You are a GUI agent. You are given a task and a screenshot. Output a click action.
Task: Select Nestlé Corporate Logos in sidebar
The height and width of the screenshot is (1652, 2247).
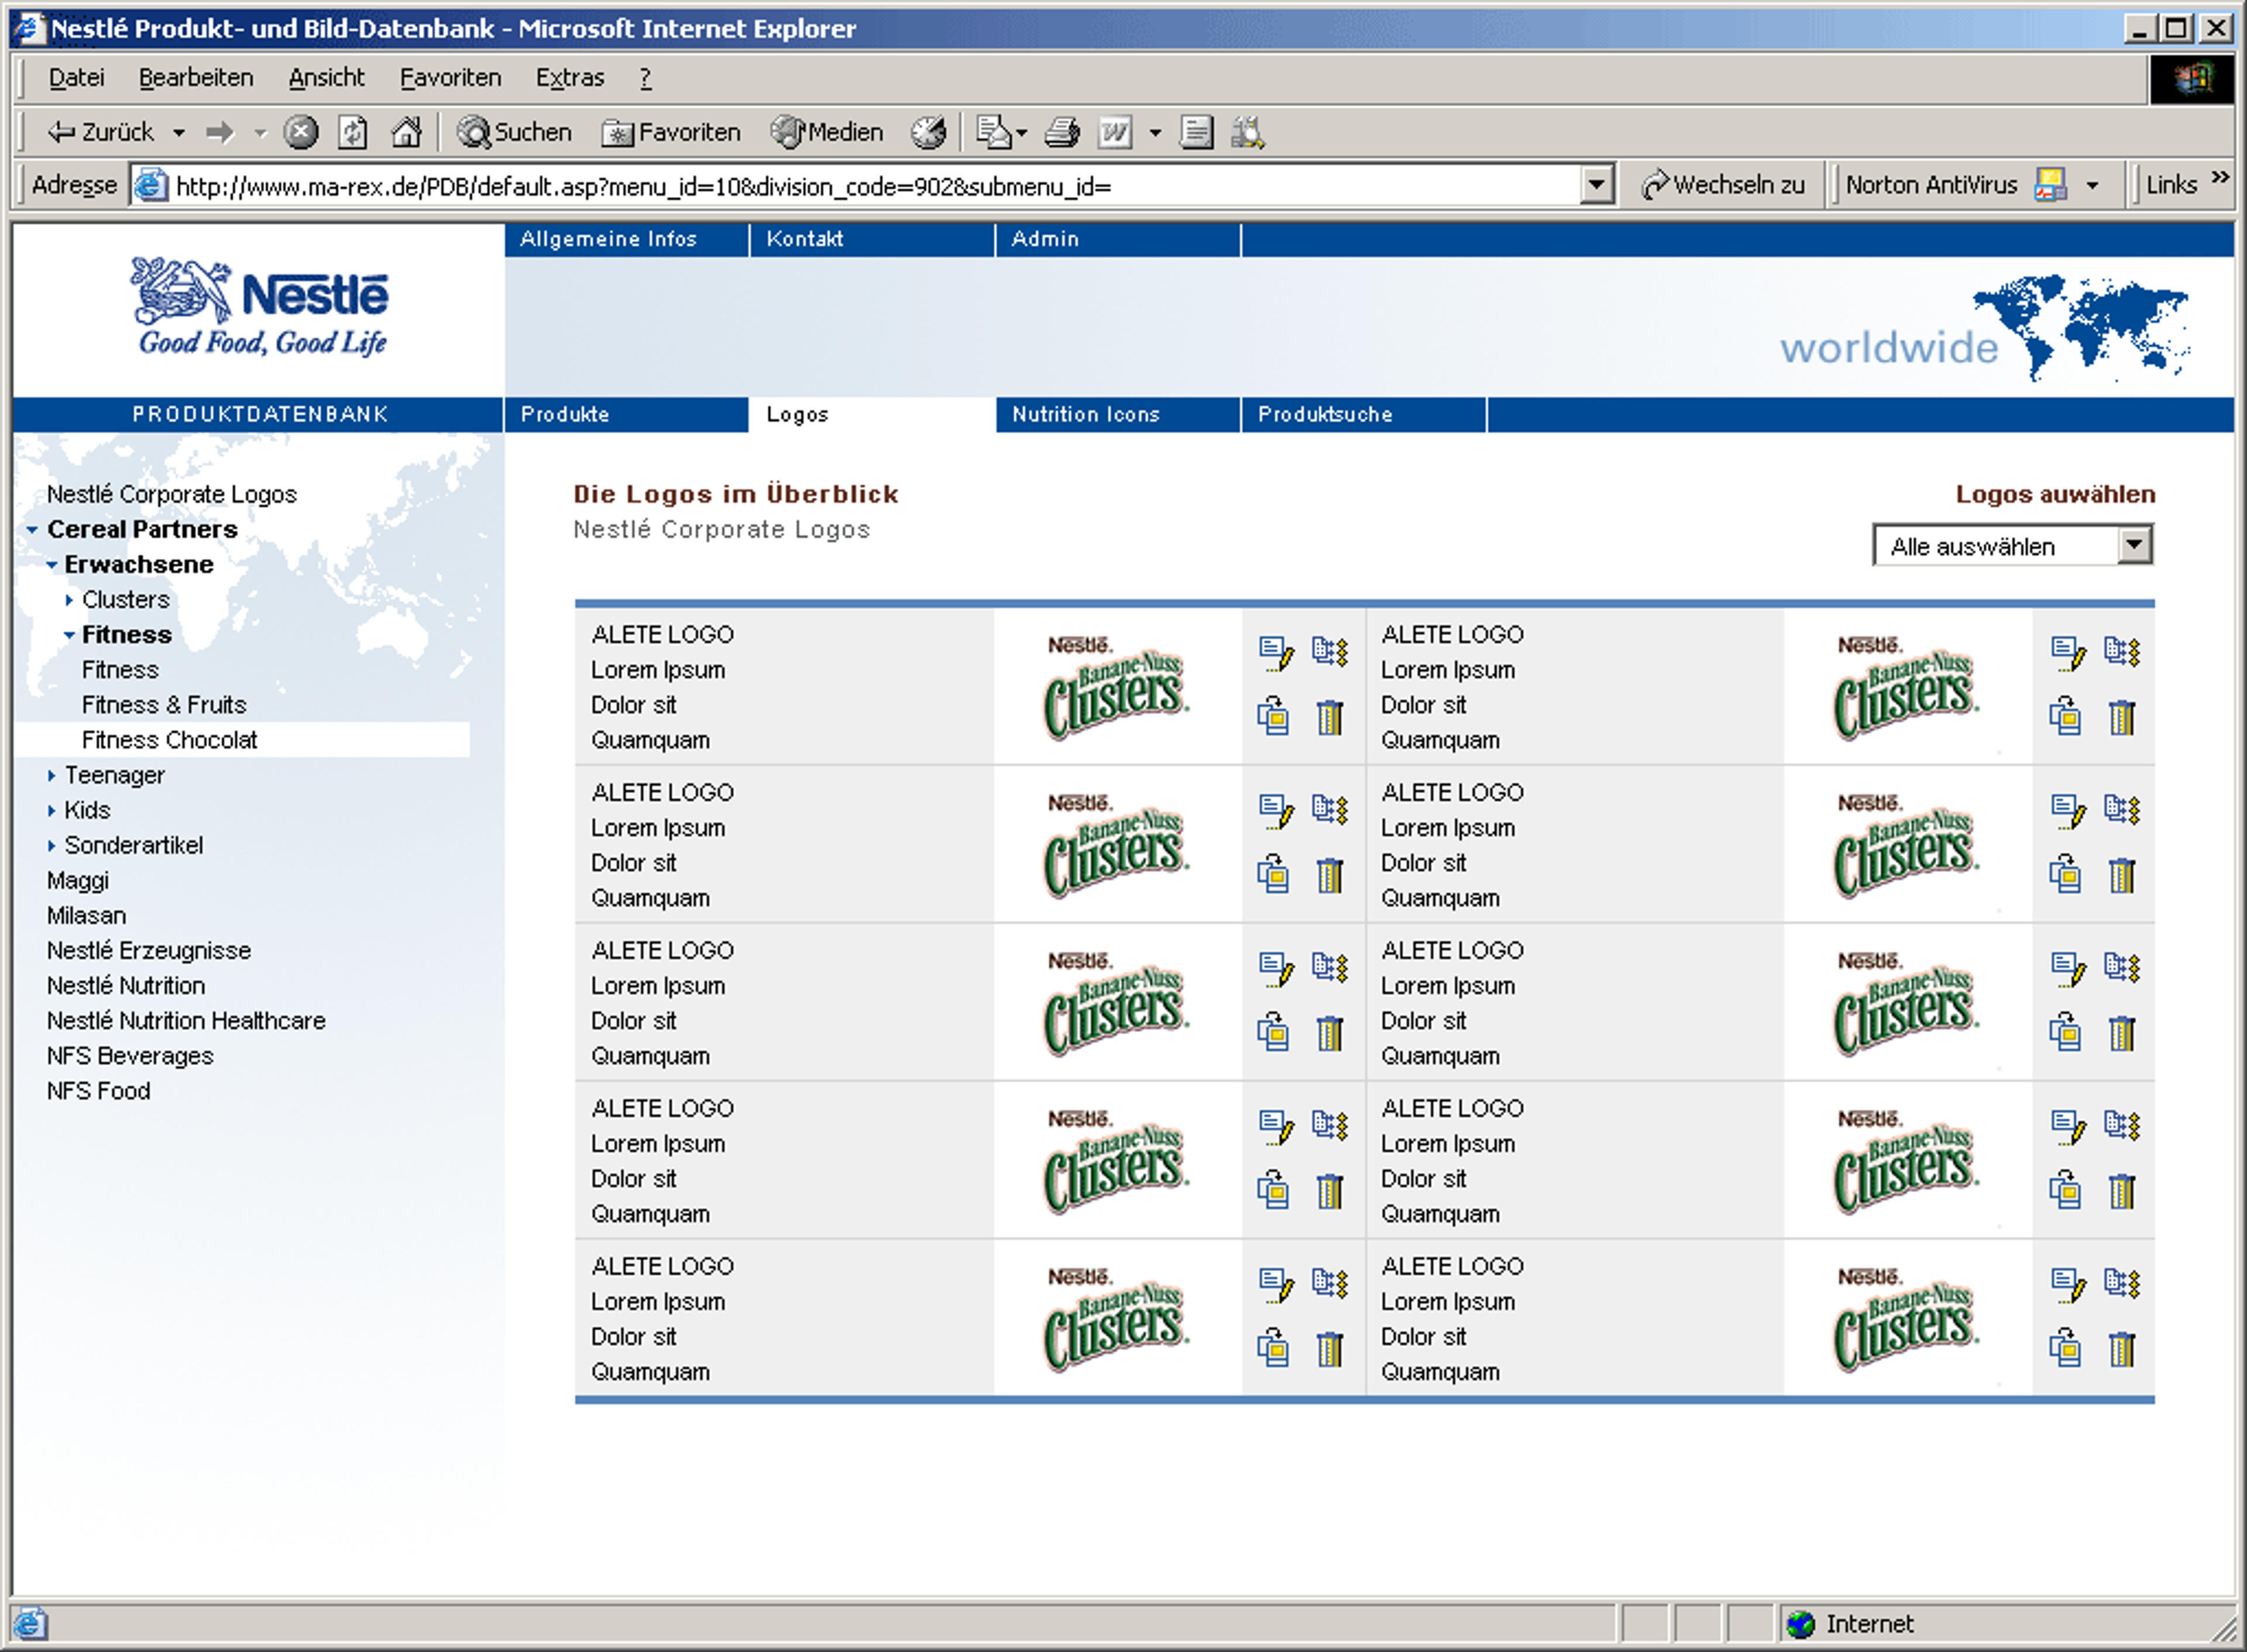[x=172, y=495]
